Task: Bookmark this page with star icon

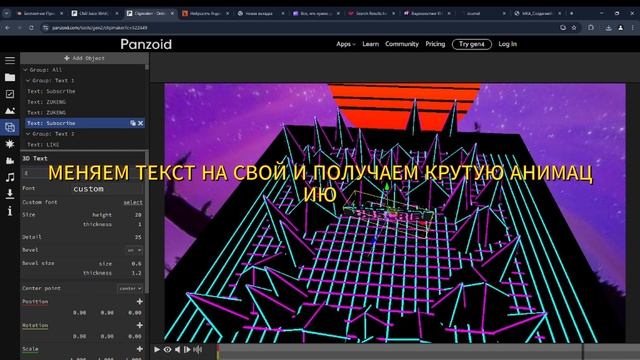Action: pyautogui.click(x=574, y=28)
